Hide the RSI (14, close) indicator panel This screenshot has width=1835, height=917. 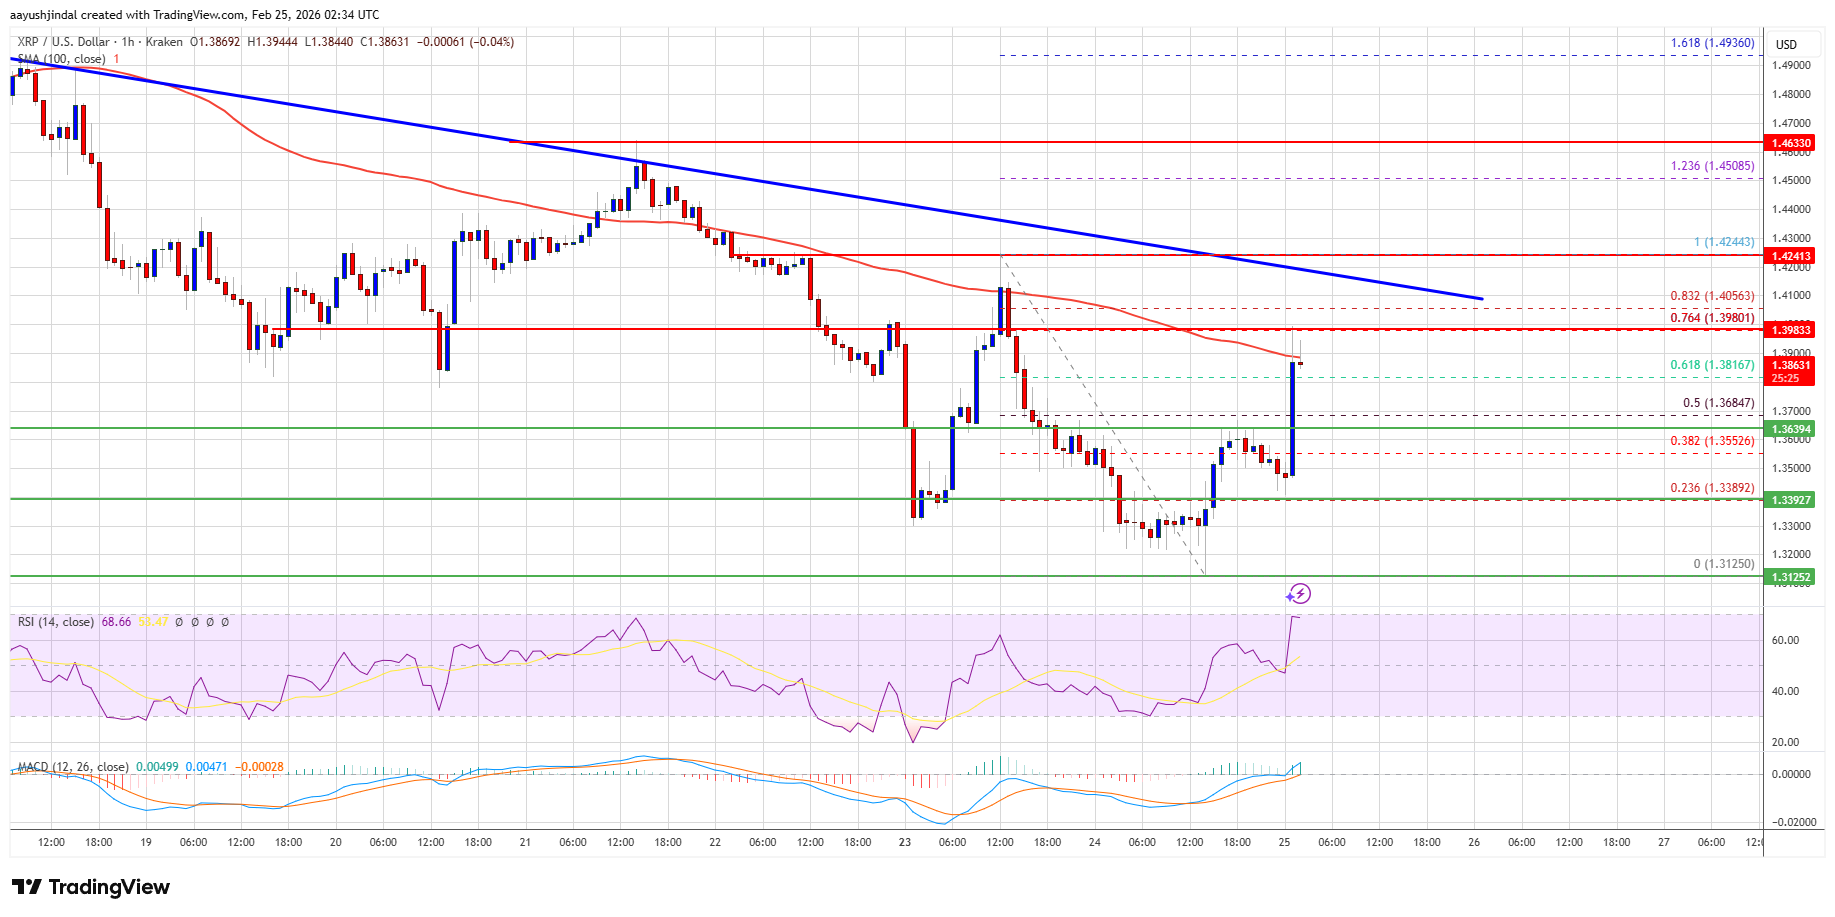coord(55,622)
